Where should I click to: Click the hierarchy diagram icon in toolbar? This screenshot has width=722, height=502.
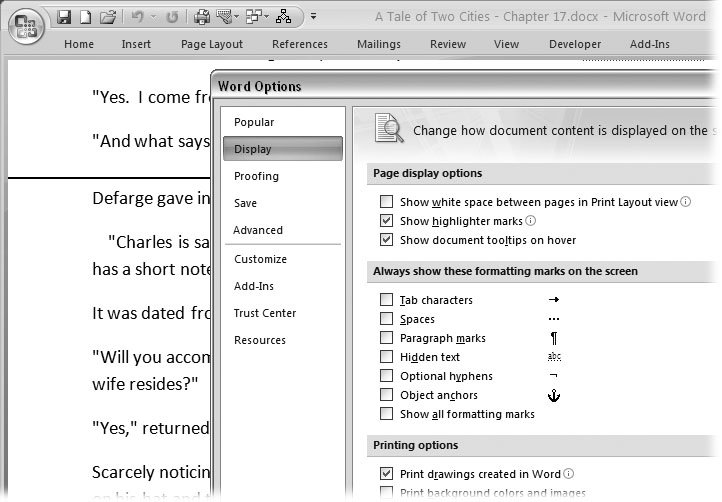[283, 17]
